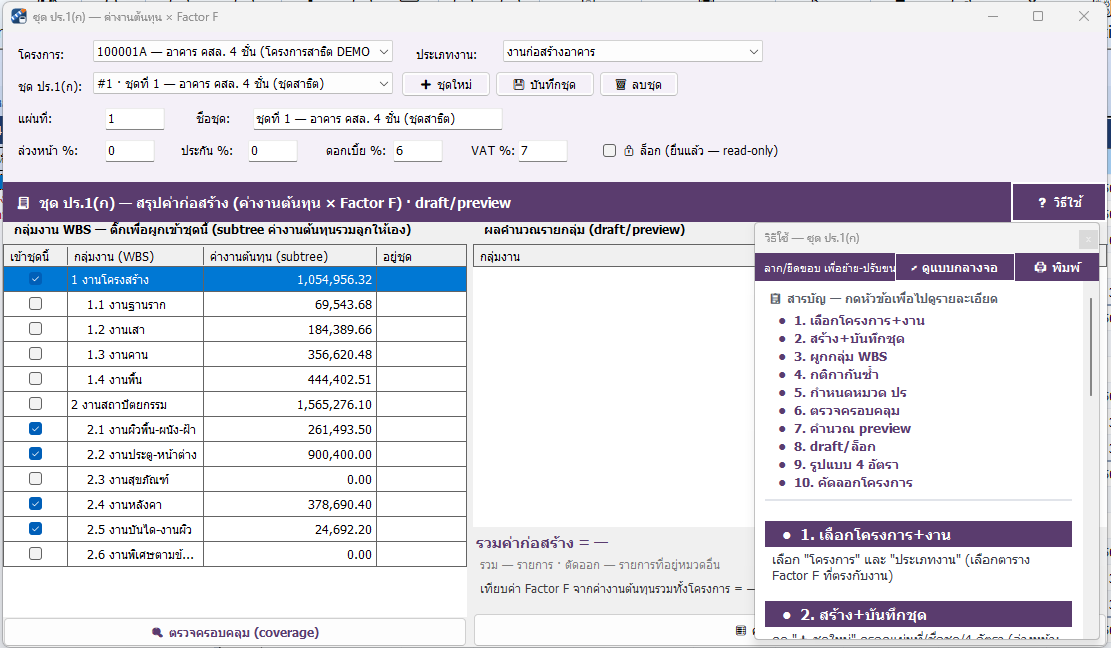1111x648 pixels.
Task: Jump to help section 7. คำนวณ preview
Action: click(852, 428)
